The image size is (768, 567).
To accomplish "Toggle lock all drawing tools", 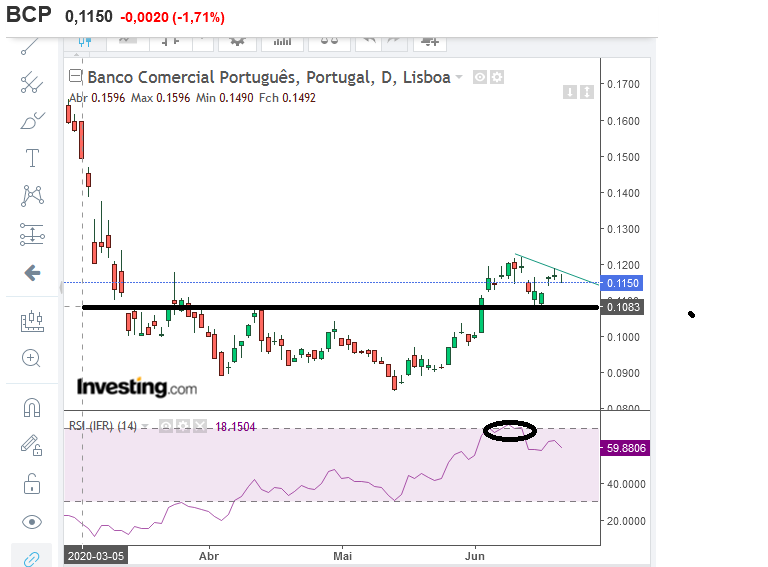I will click(x=32, y=484).
